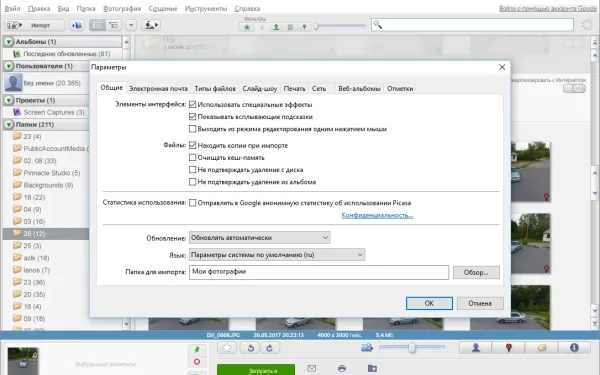
Task: Switch to 'Электронная почта' tab
Action: pyautogui.click(x=158, y=88)
